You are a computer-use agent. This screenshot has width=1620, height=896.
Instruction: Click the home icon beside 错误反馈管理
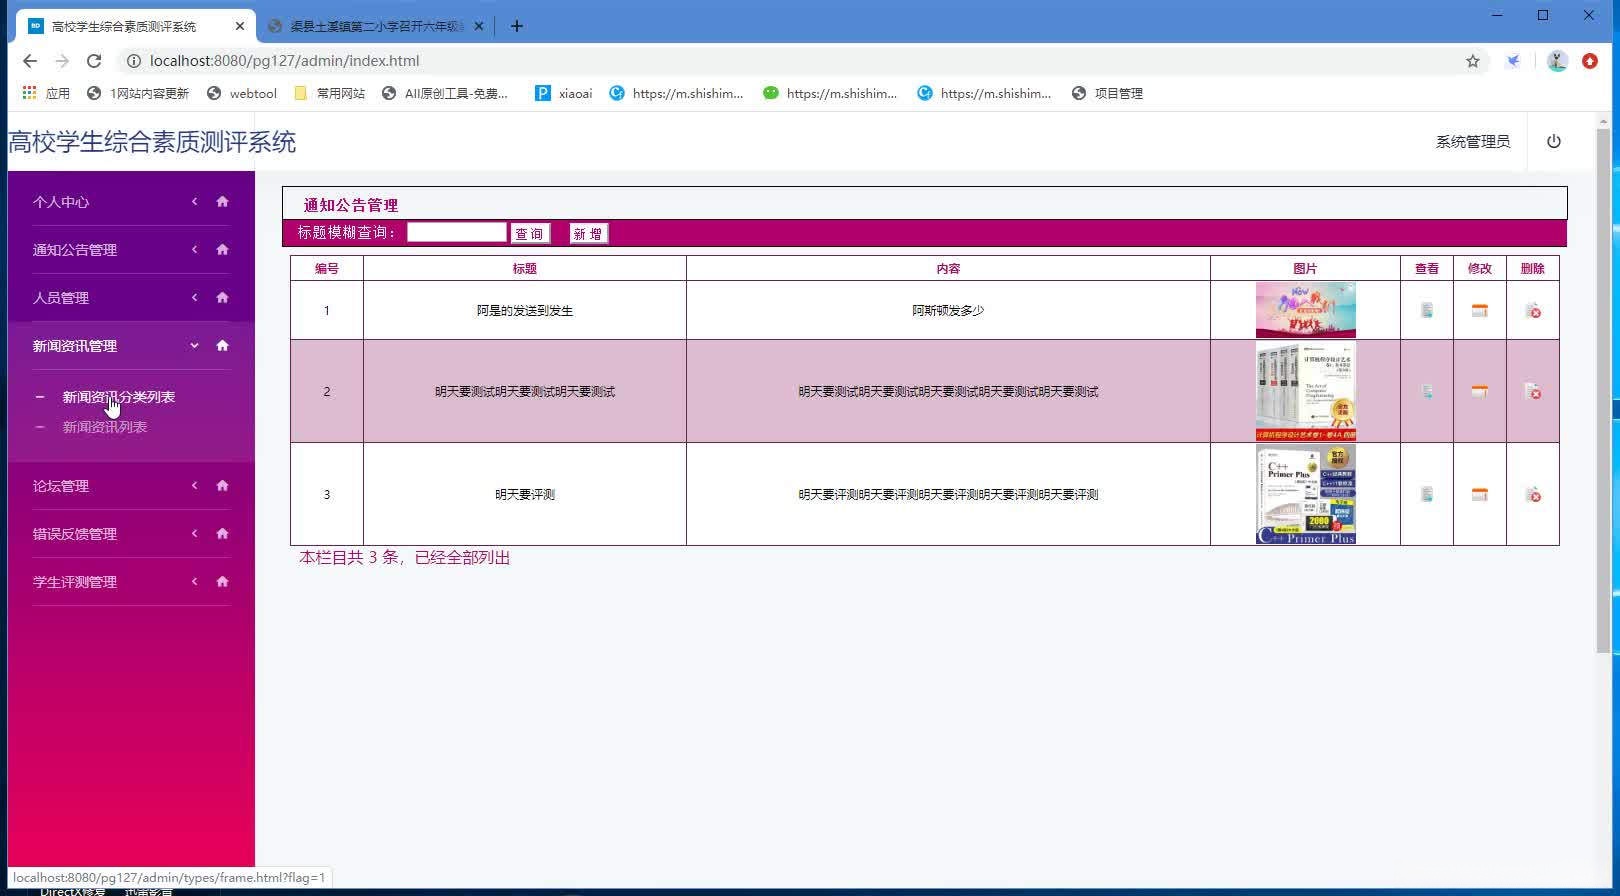pos(222,533)
